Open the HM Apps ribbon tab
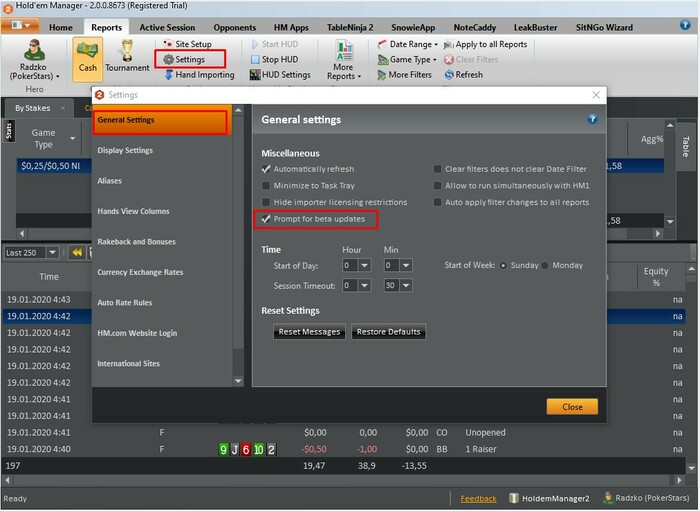This screenshot has width=700, height=511. click(291, 27)
